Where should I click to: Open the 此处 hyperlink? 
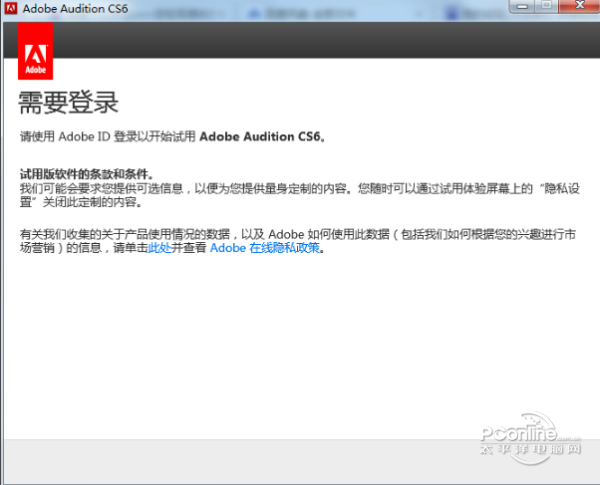160,248
